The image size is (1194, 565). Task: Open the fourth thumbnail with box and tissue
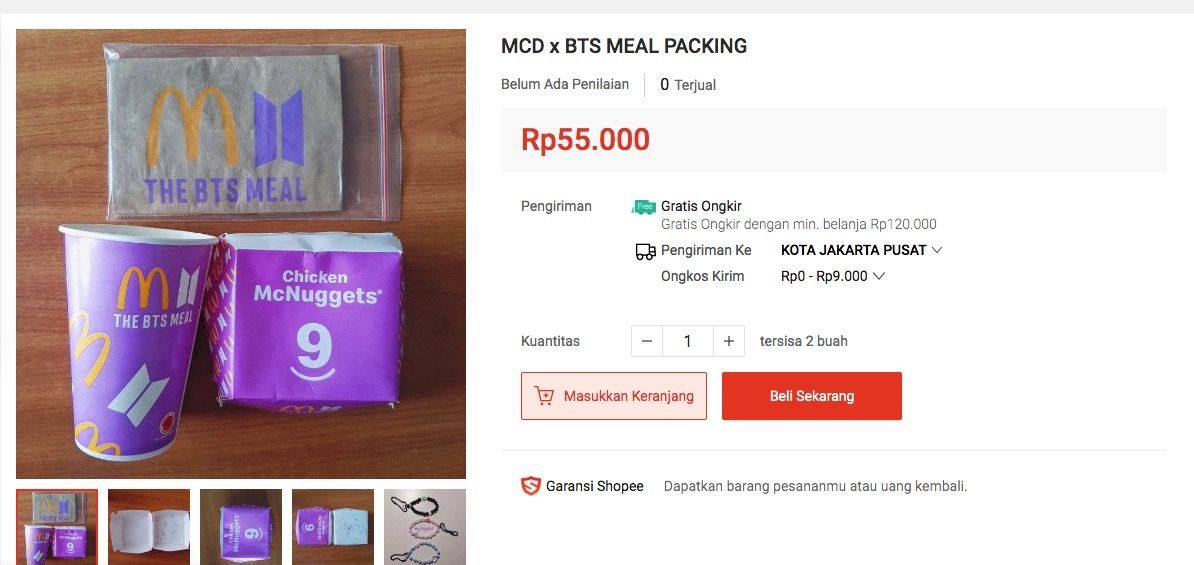tap(333, 527)
